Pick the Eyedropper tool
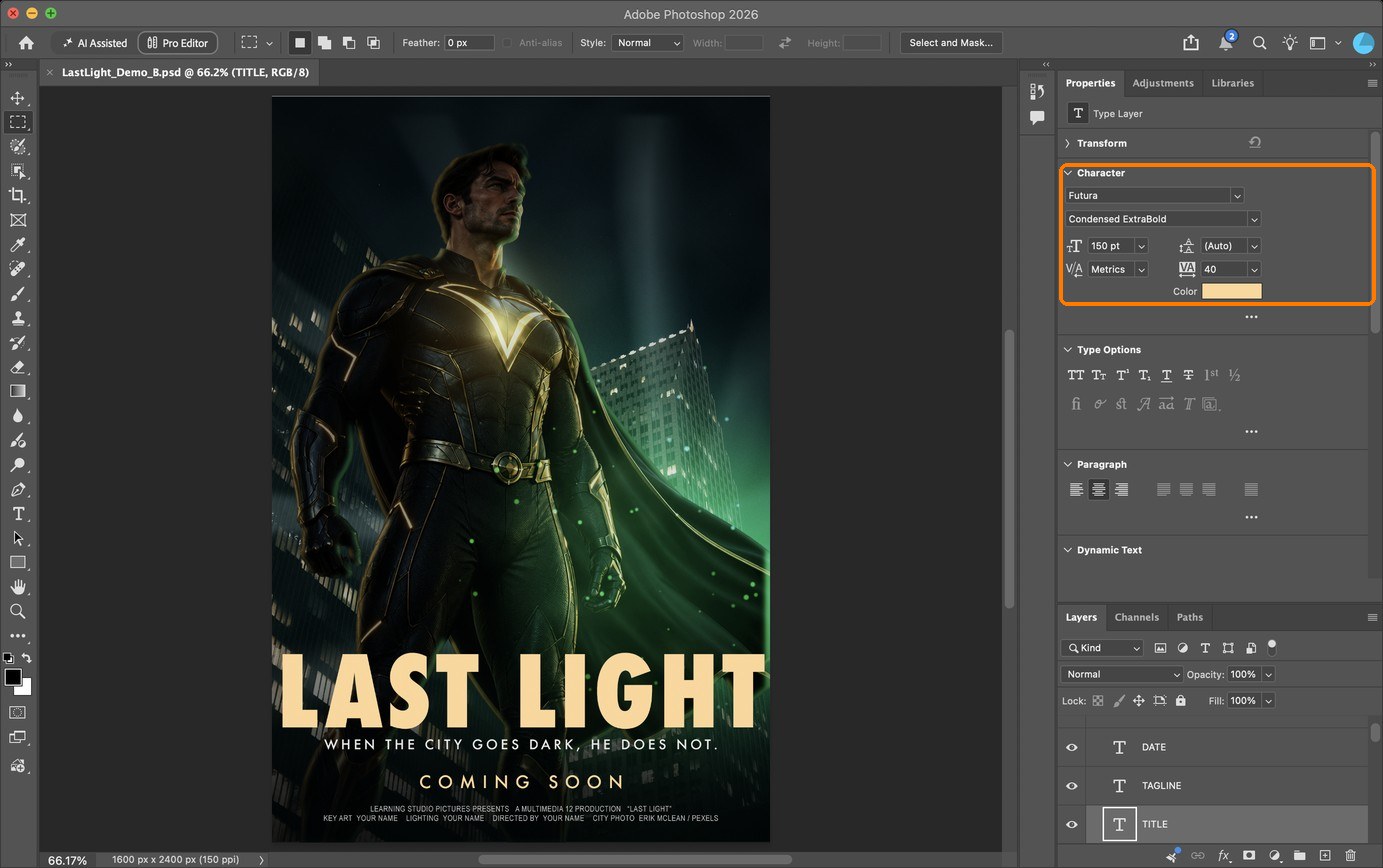 coord(18,245)
